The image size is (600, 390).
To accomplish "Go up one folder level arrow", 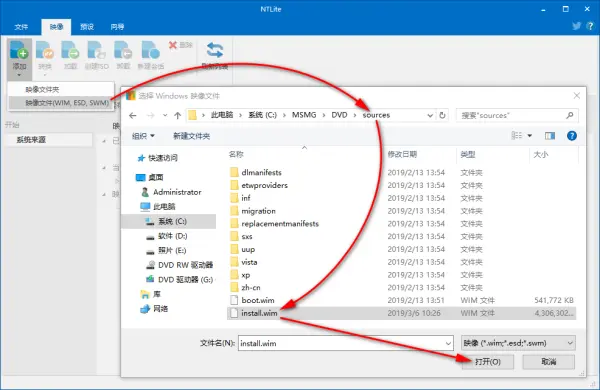I will [178, 115].
